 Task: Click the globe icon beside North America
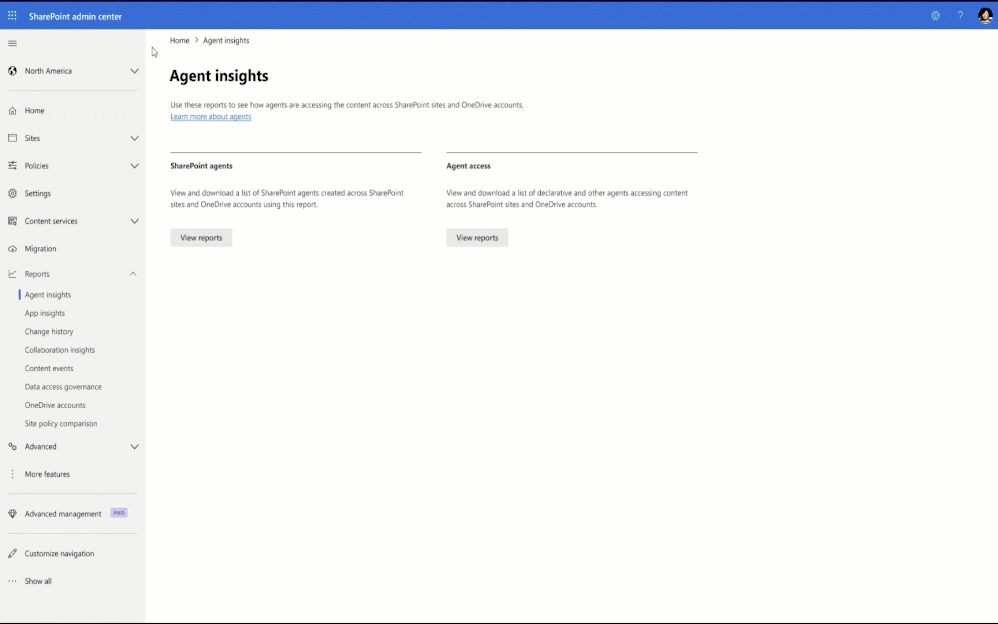(x=12, y=71)
